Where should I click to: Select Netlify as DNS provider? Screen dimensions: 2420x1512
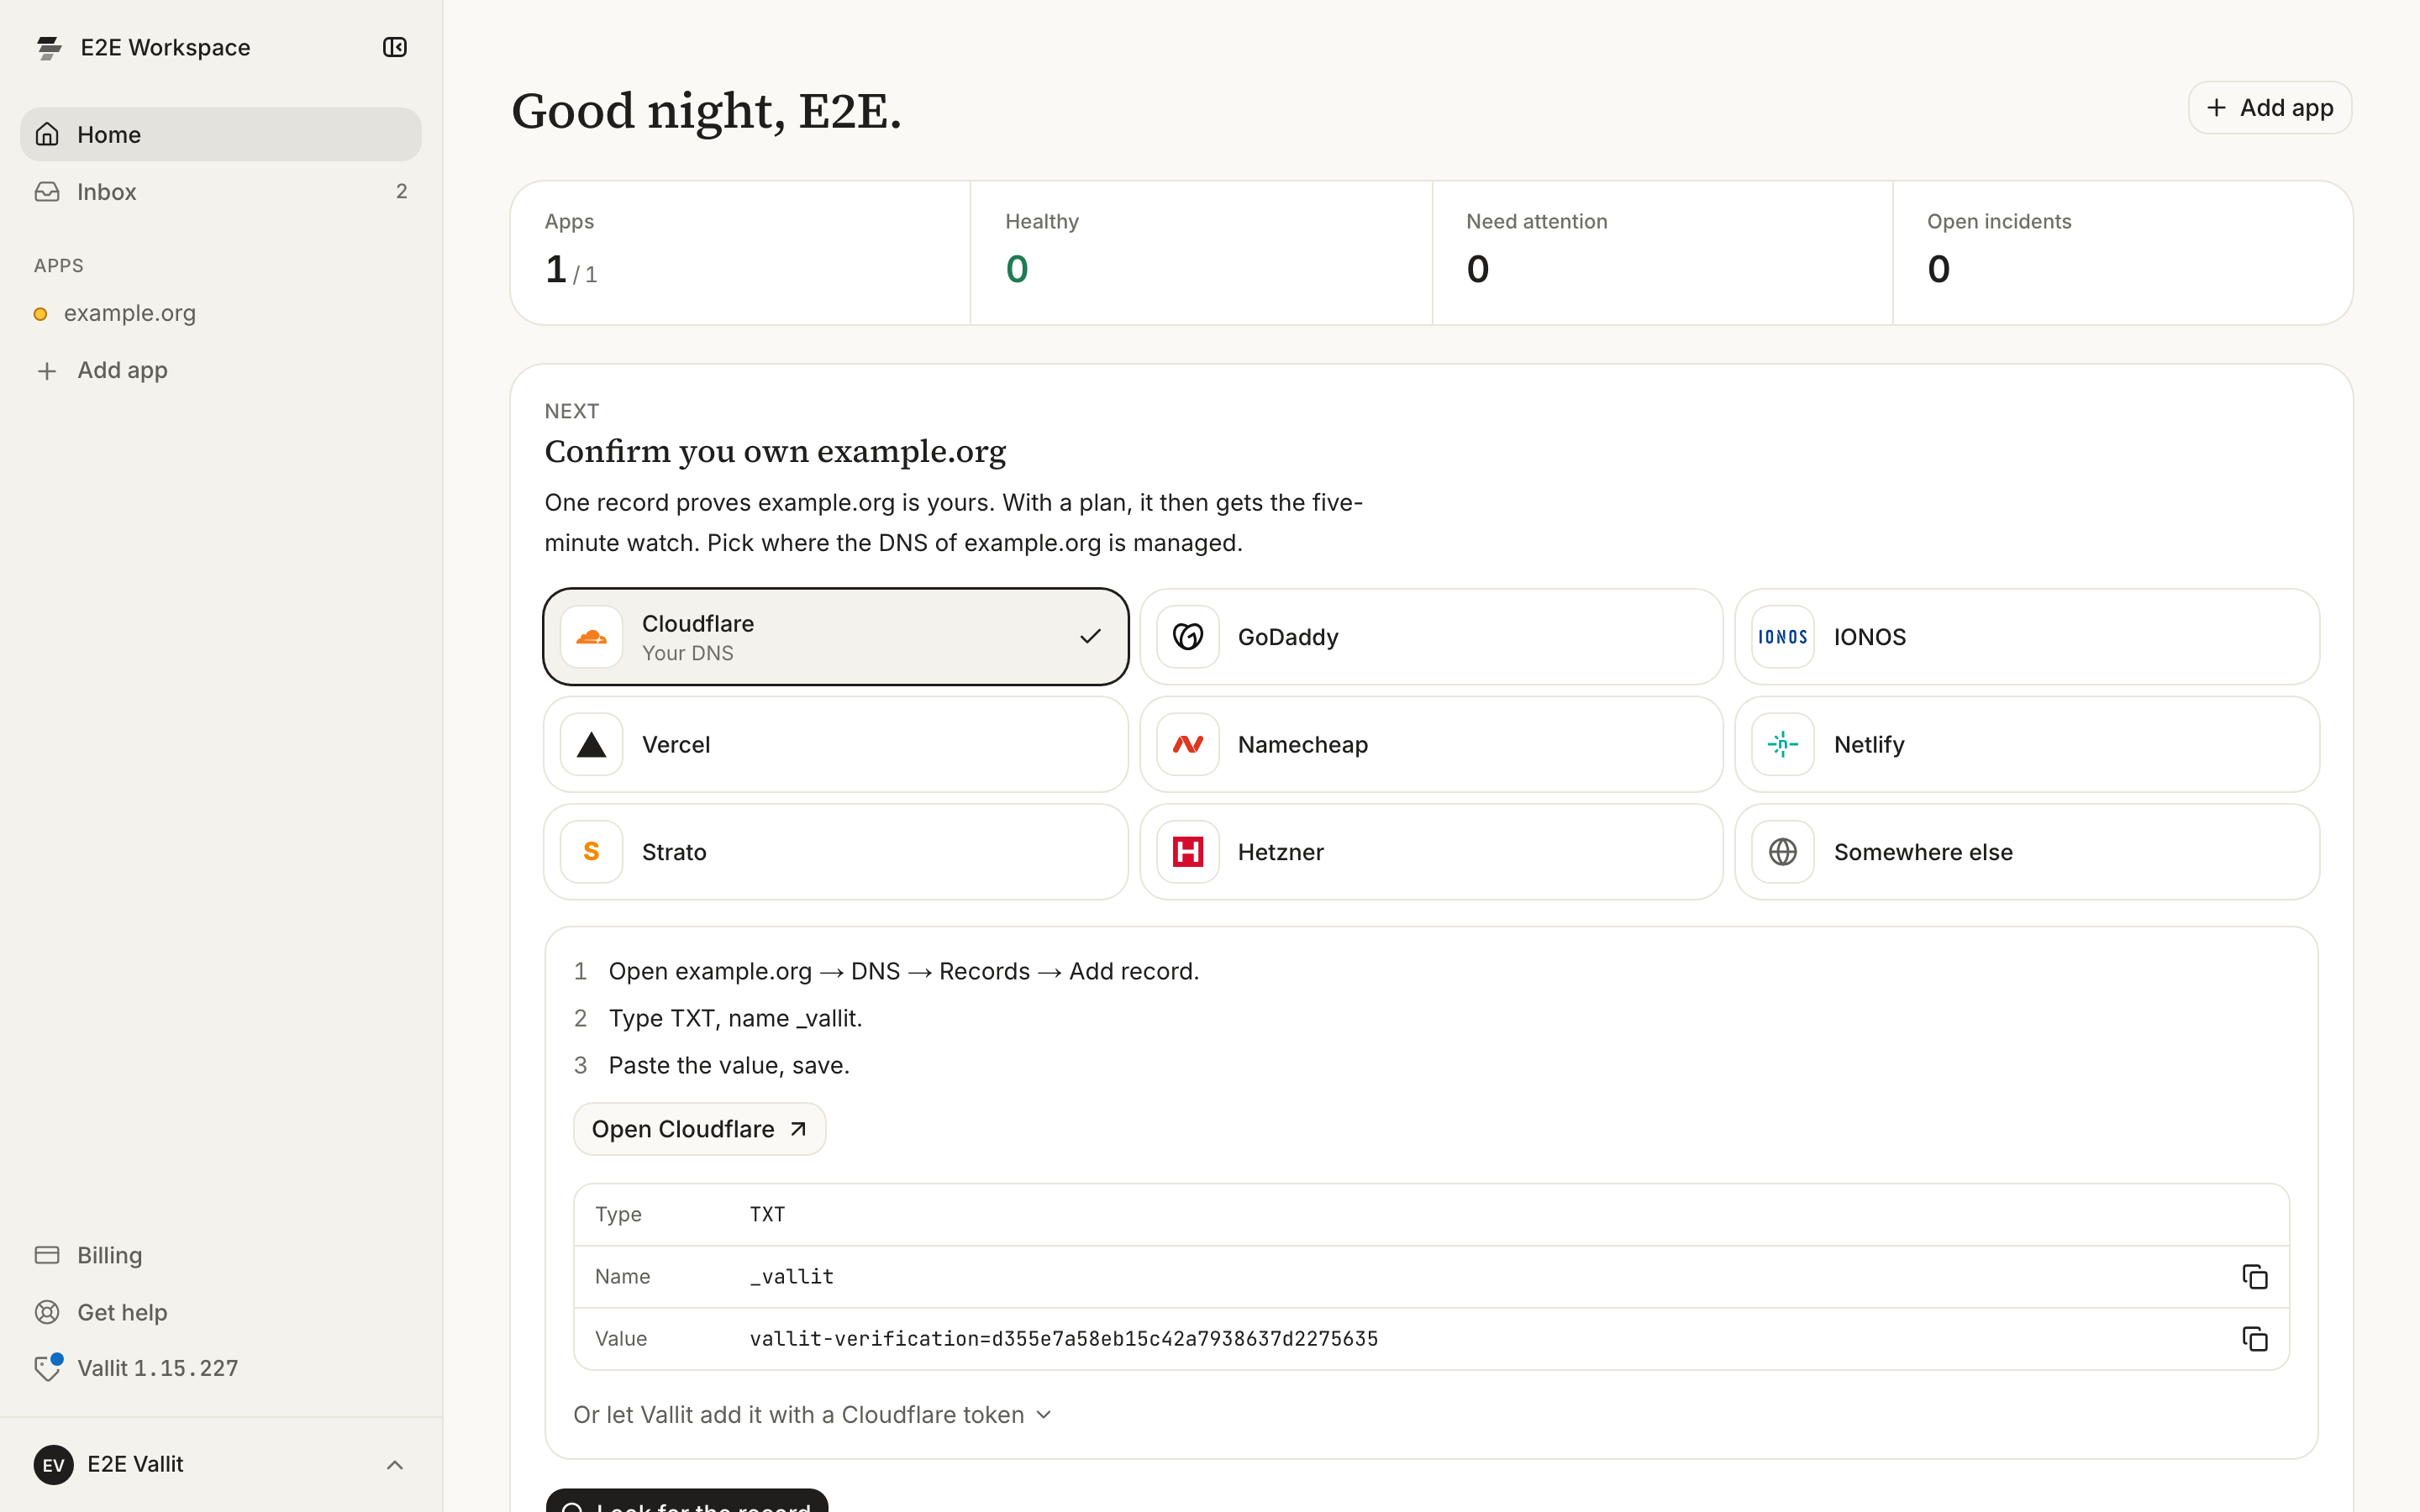click(x=2027, y=744)
